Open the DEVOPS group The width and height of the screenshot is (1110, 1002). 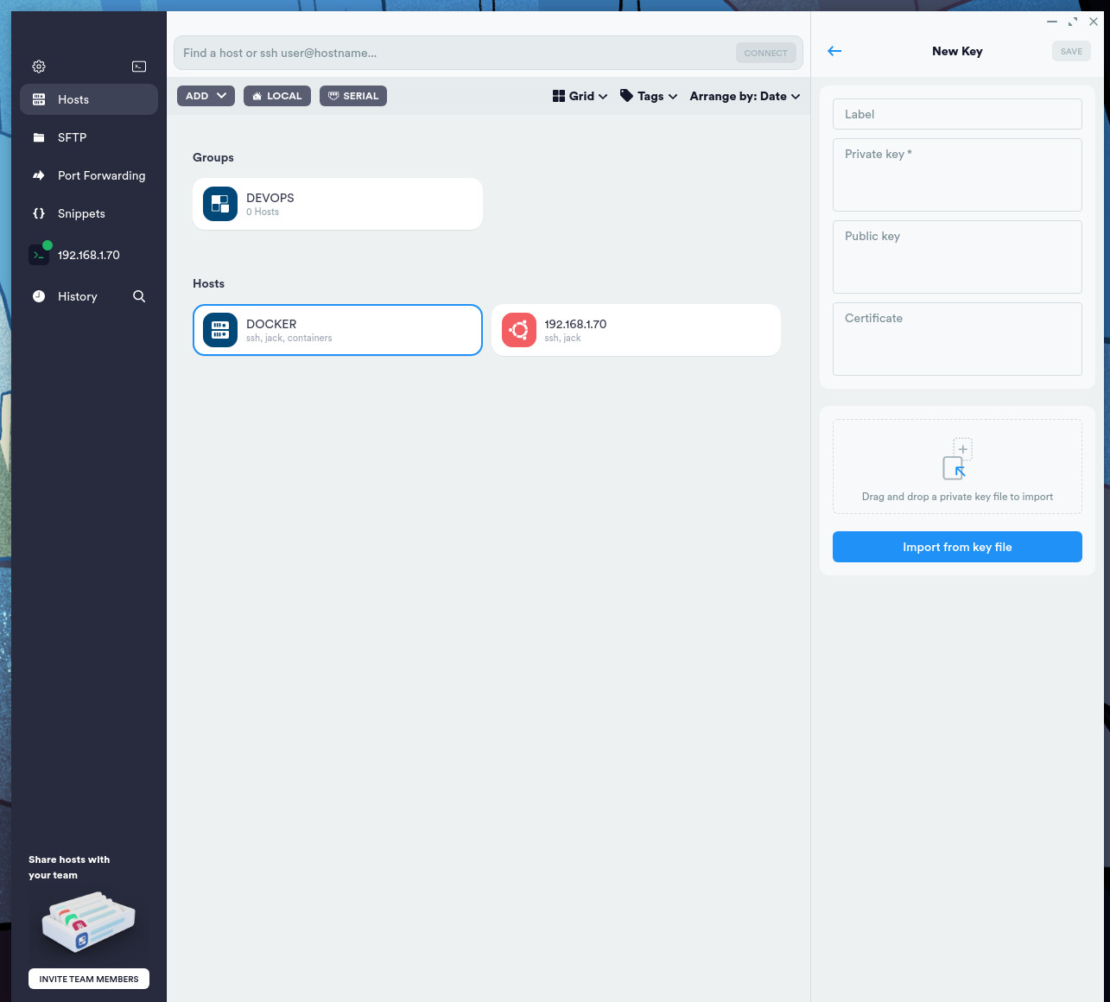click(337, 203)
